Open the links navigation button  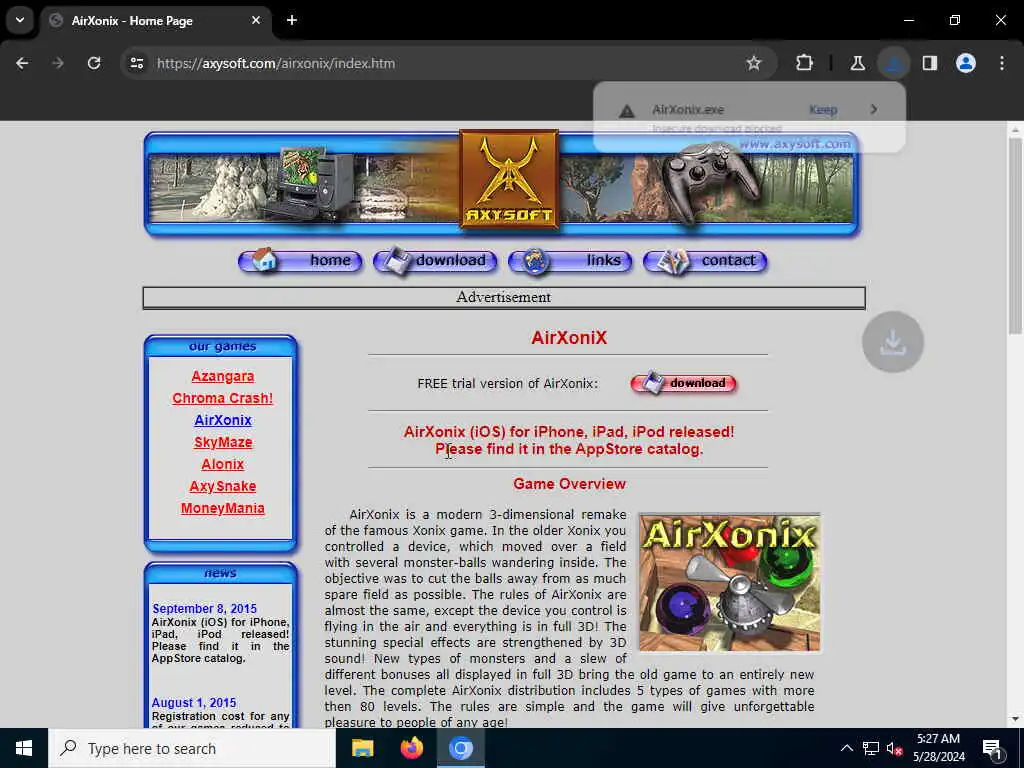pyautogui.click(x=570, y=261)
